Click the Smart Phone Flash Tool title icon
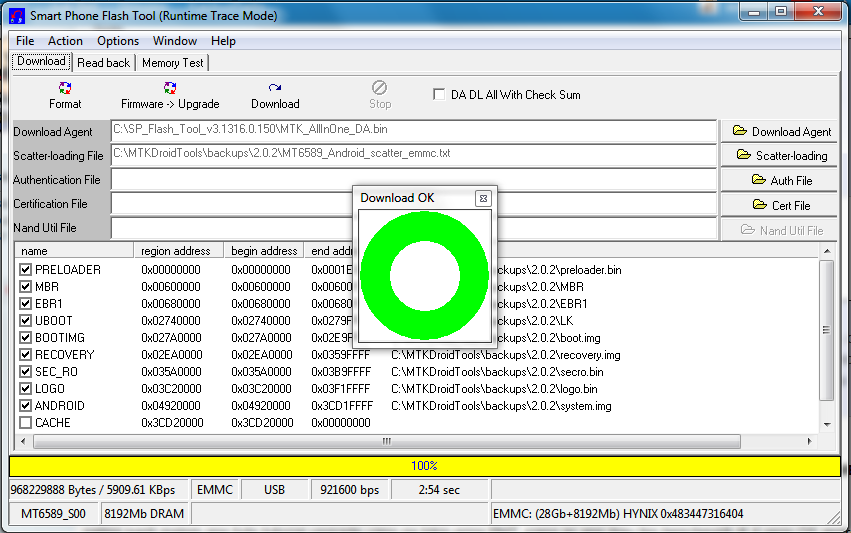851x533 pixels. 17,16
